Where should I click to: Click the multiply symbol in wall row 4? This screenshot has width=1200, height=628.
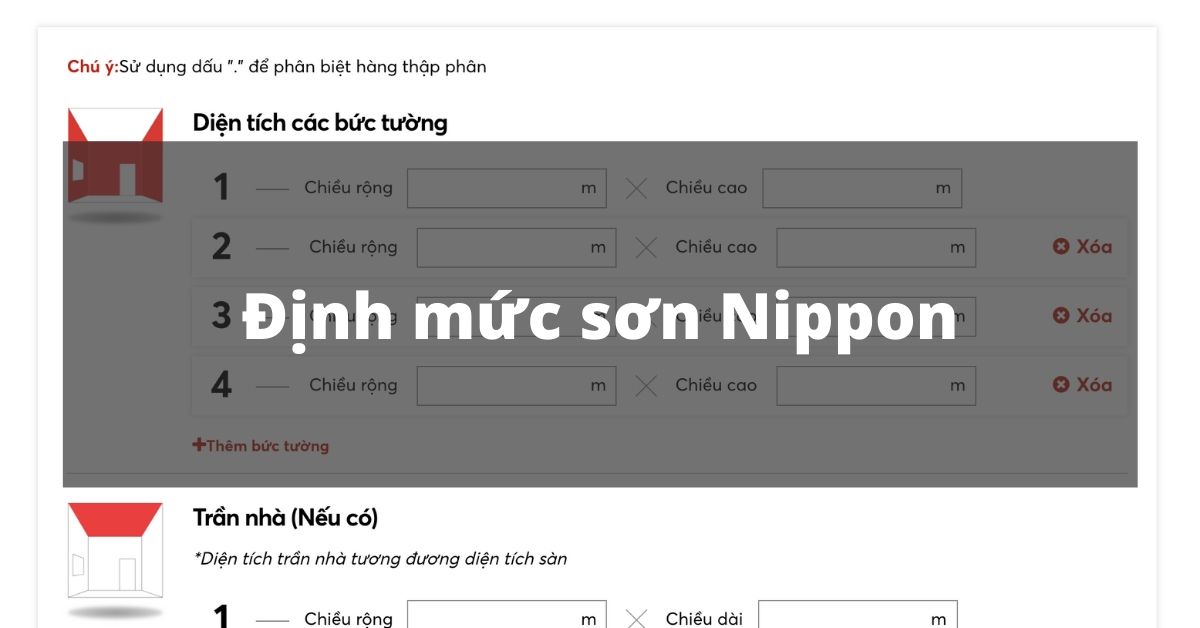tap(646, 386)
